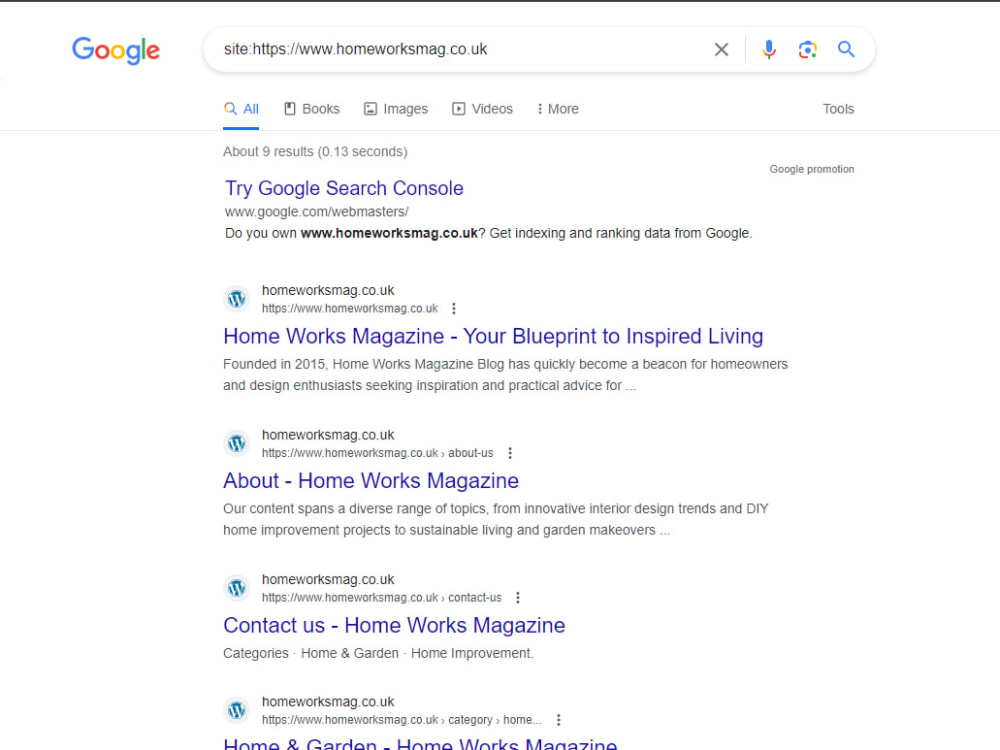Click the category › home breadcrumb URL
The height and width of the screenshot is (750, 1000).
coord(402,720)
